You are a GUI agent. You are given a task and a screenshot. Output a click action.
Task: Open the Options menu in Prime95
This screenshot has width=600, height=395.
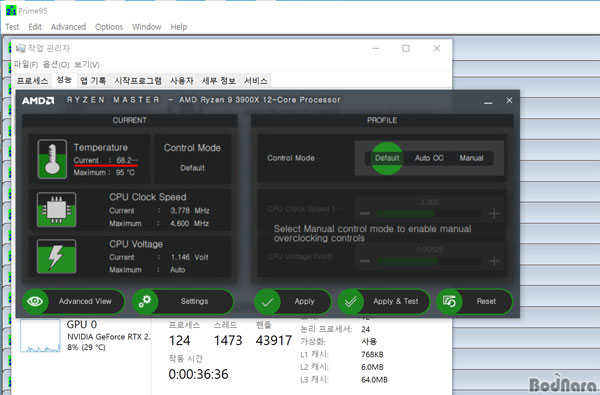tap(109, 27)
